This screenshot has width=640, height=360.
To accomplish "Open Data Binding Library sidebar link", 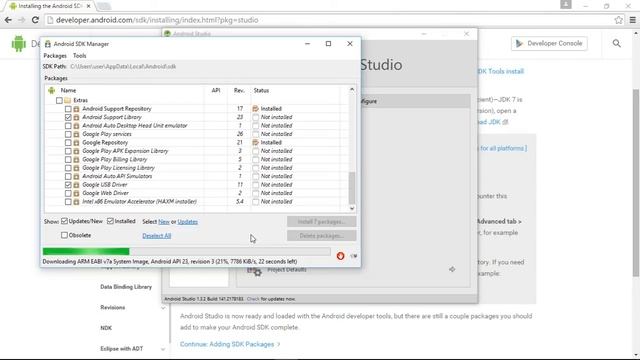I will (x=126, y=287).
